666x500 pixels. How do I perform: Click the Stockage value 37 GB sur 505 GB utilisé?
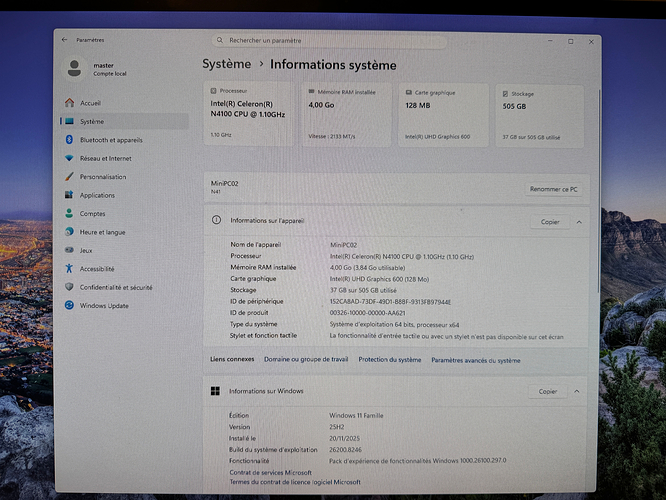363,291
